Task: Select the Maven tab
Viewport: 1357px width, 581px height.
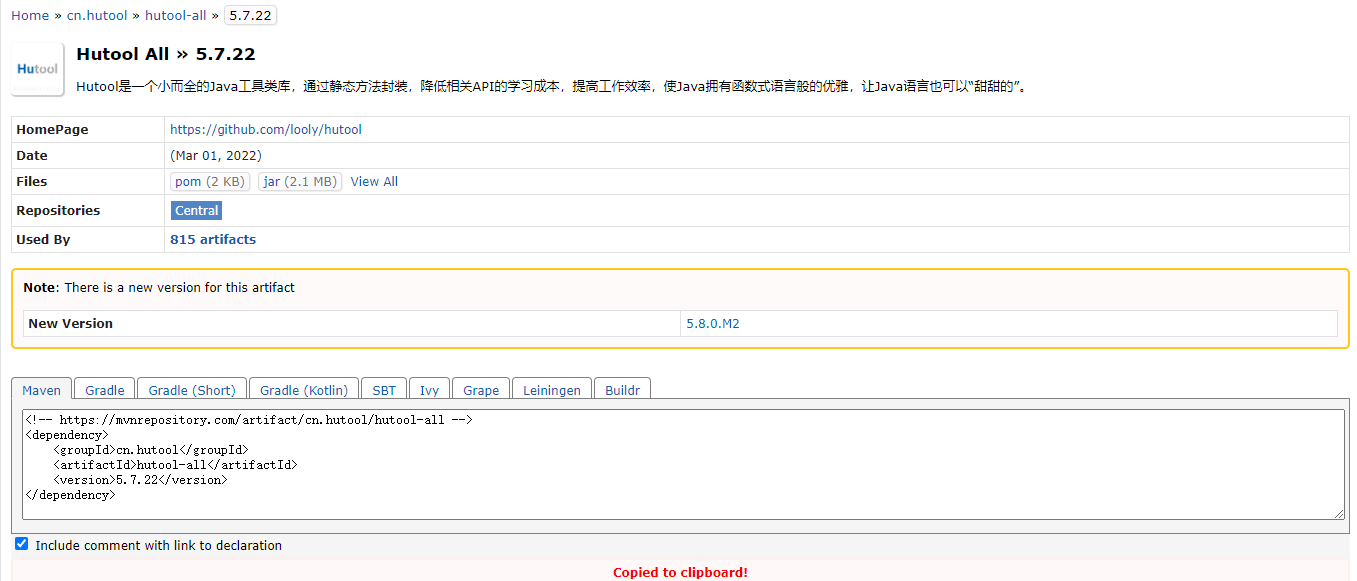Action: coord(42,390)
